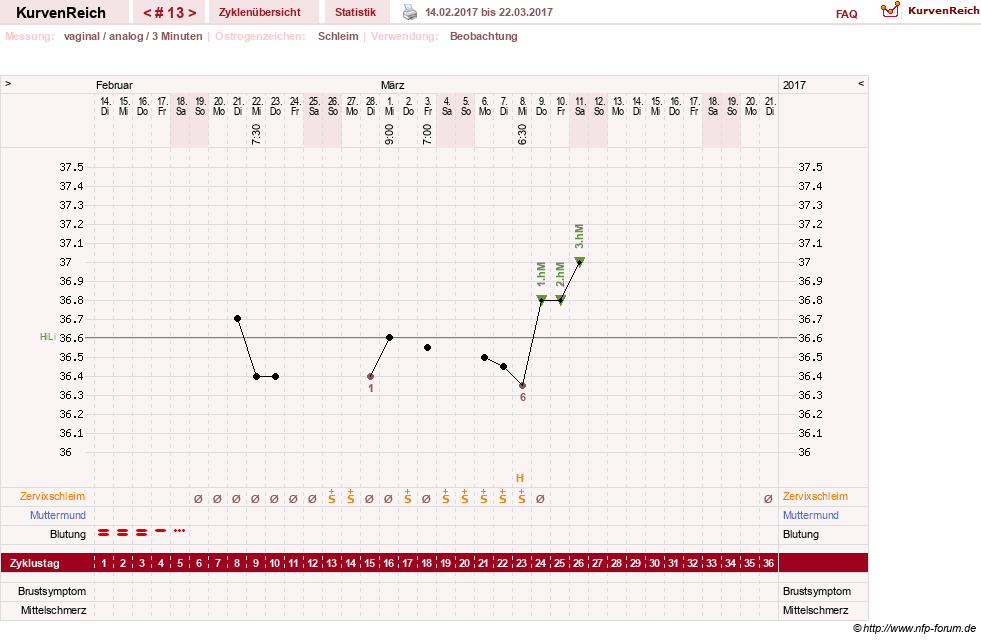
Task: Click the 'HLi' baseline label
Action: point(48,337)
